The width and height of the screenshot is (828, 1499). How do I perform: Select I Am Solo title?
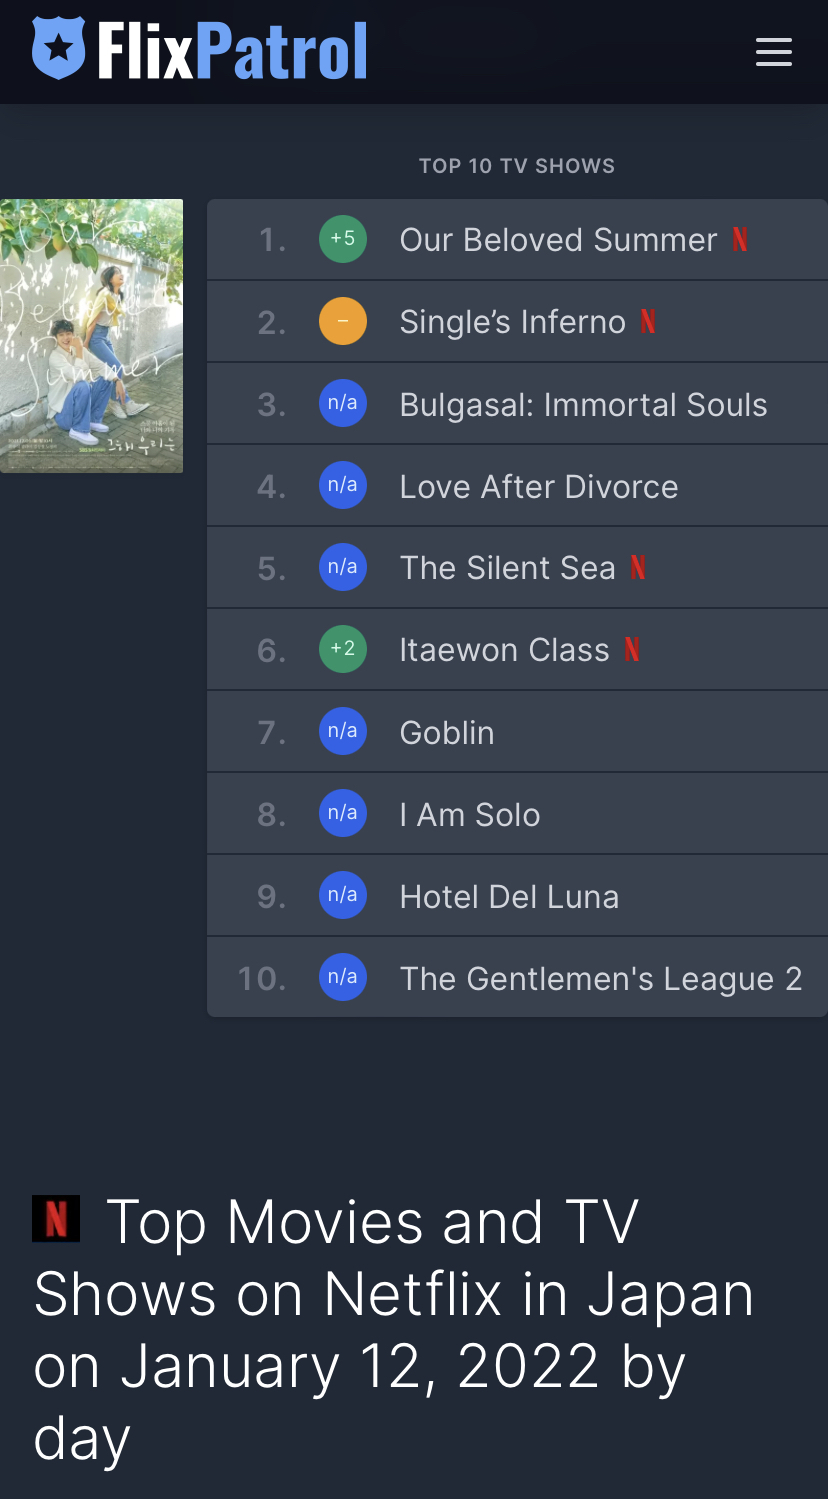[x=470, y=815]
